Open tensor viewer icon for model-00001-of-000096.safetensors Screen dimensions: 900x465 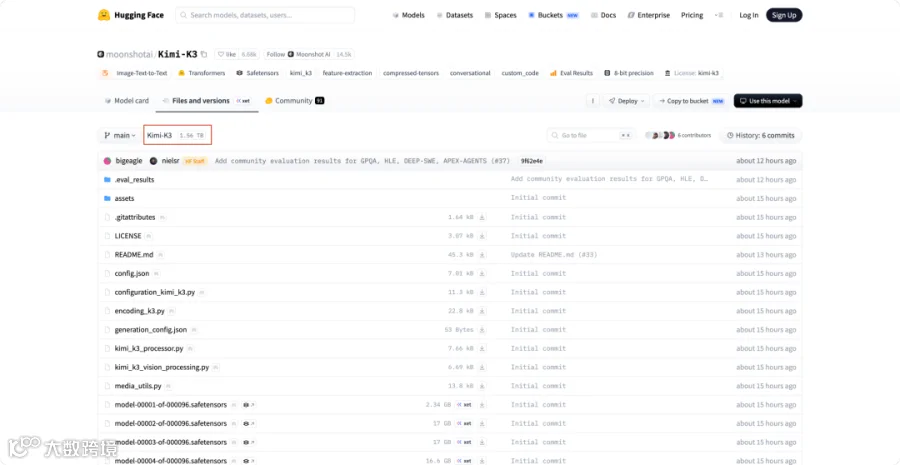tap(249, 405)
